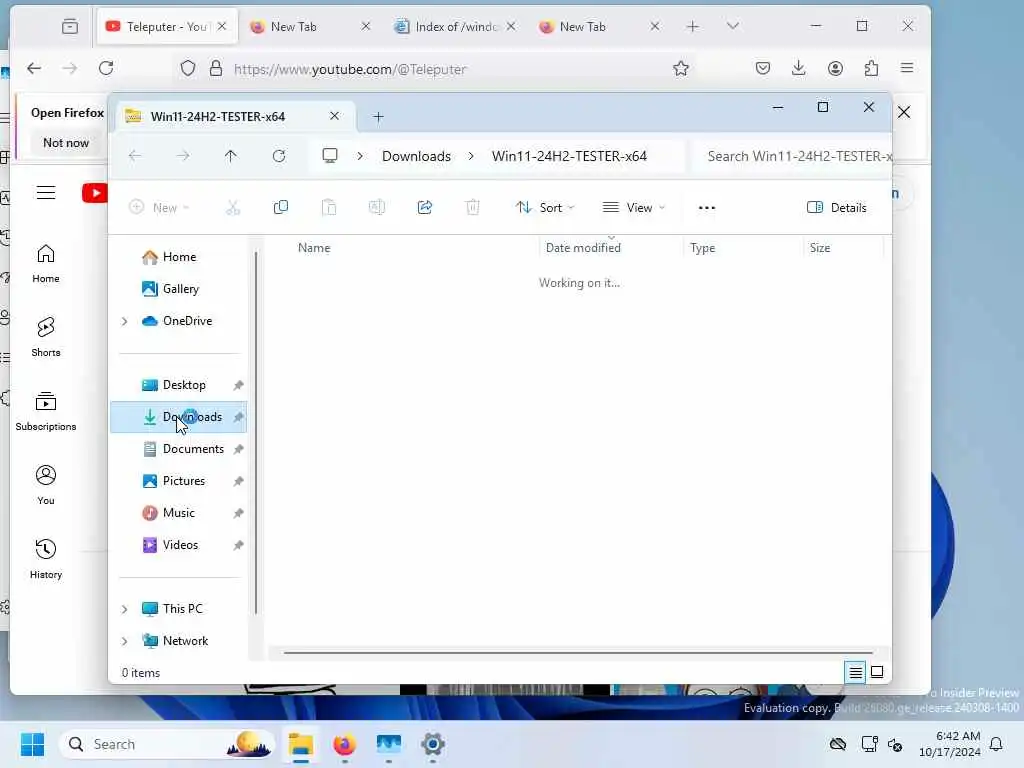
Task: Open Firefox View icon
Action: 70,27
